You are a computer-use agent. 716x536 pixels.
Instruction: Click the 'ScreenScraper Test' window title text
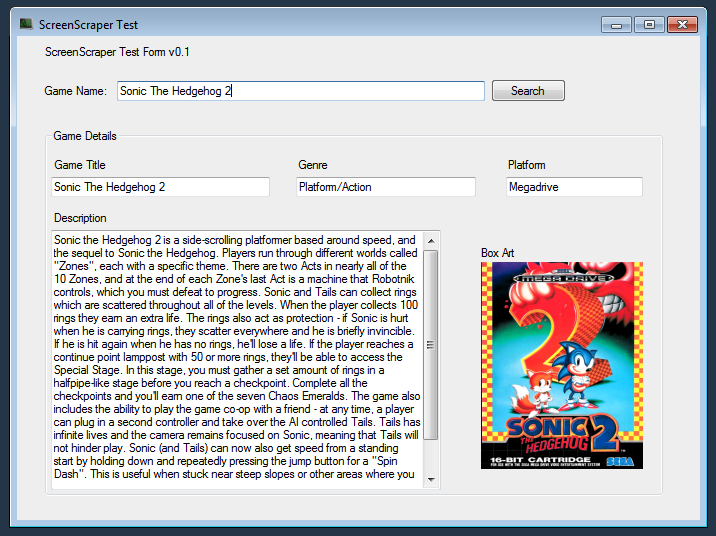point(88,25)
